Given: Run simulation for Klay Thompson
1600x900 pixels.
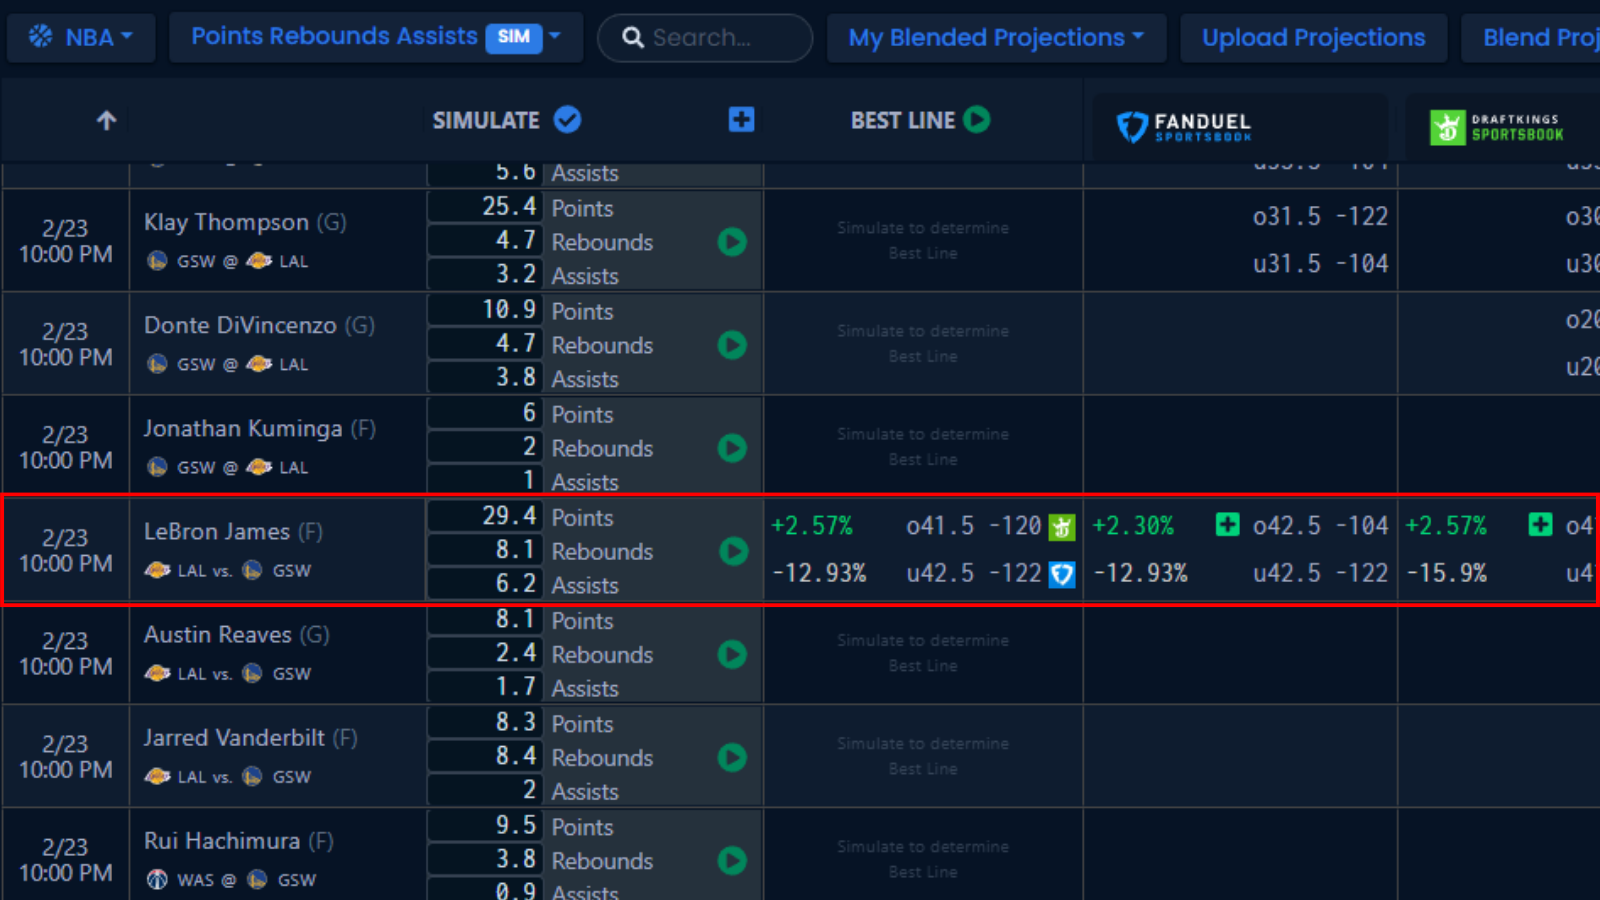Looking at the screenshot, I should tap(732, 242).
